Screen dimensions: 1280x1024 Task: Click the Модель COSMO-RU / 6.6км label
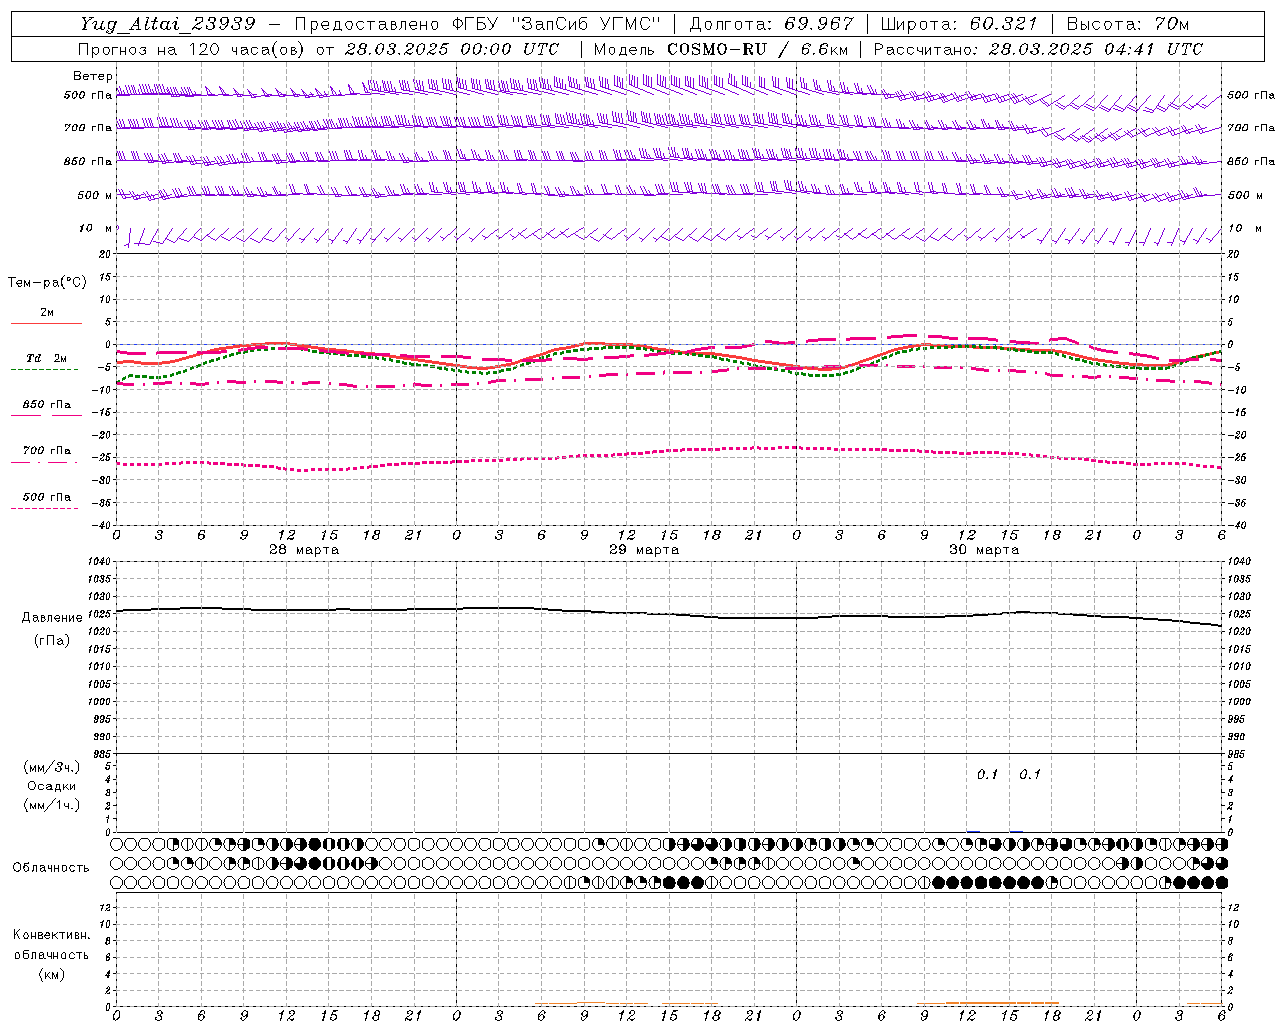point(721,49)
